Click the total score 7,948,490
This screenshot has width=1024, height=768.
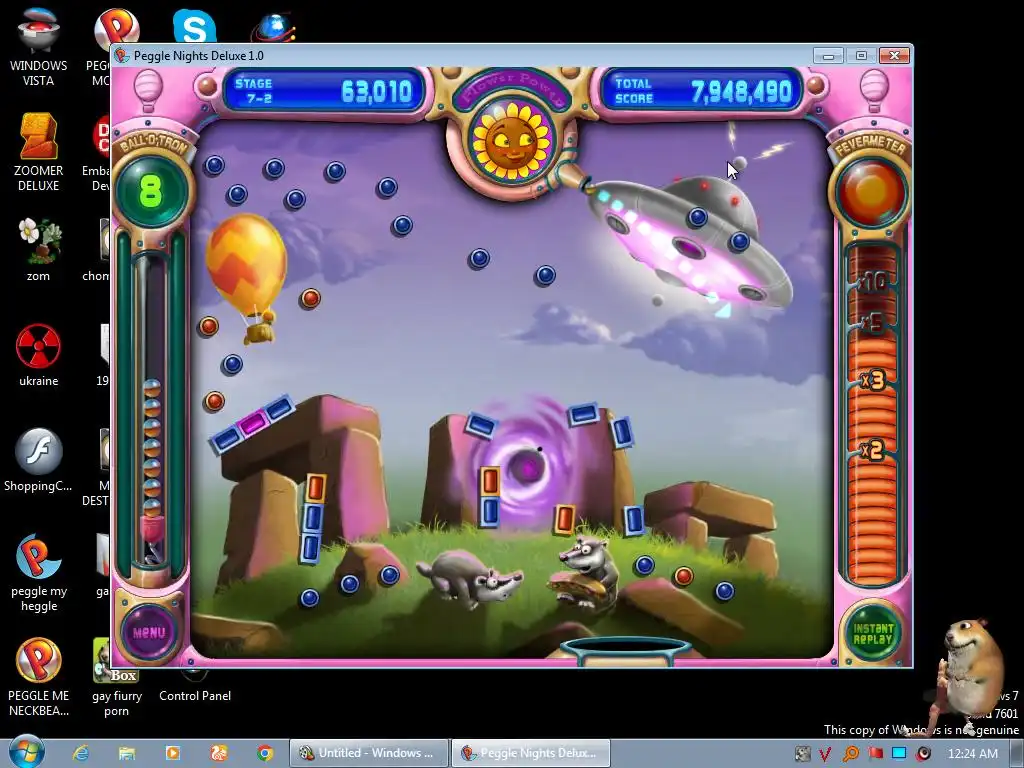click(x=741, y=91)
